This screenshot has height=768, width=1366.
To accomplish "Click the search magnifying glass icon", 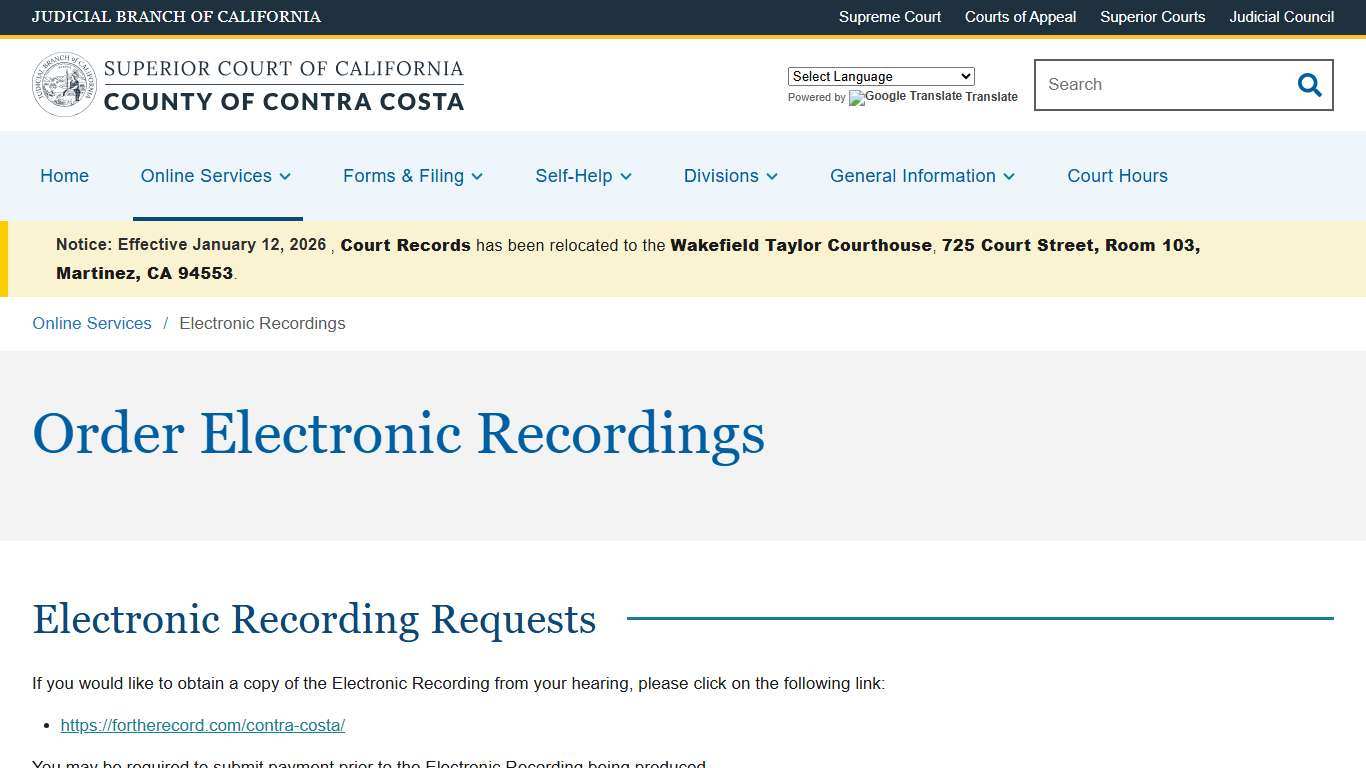I will [1309, 85].
